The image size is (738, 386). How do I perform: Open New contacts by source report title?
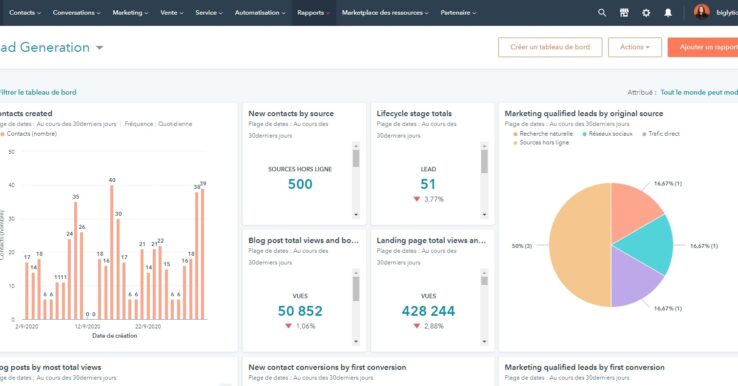291,113
